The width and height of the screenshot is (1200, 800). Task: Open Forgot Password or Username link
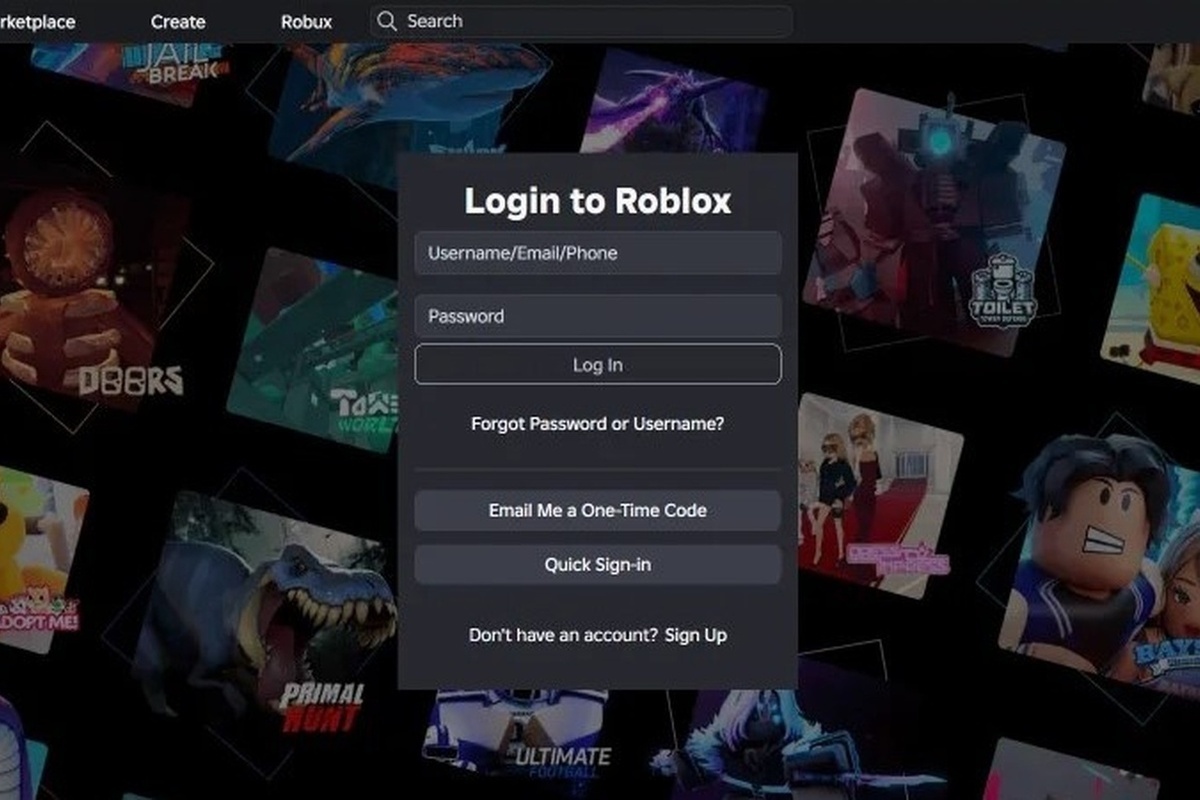pos(598,424)
